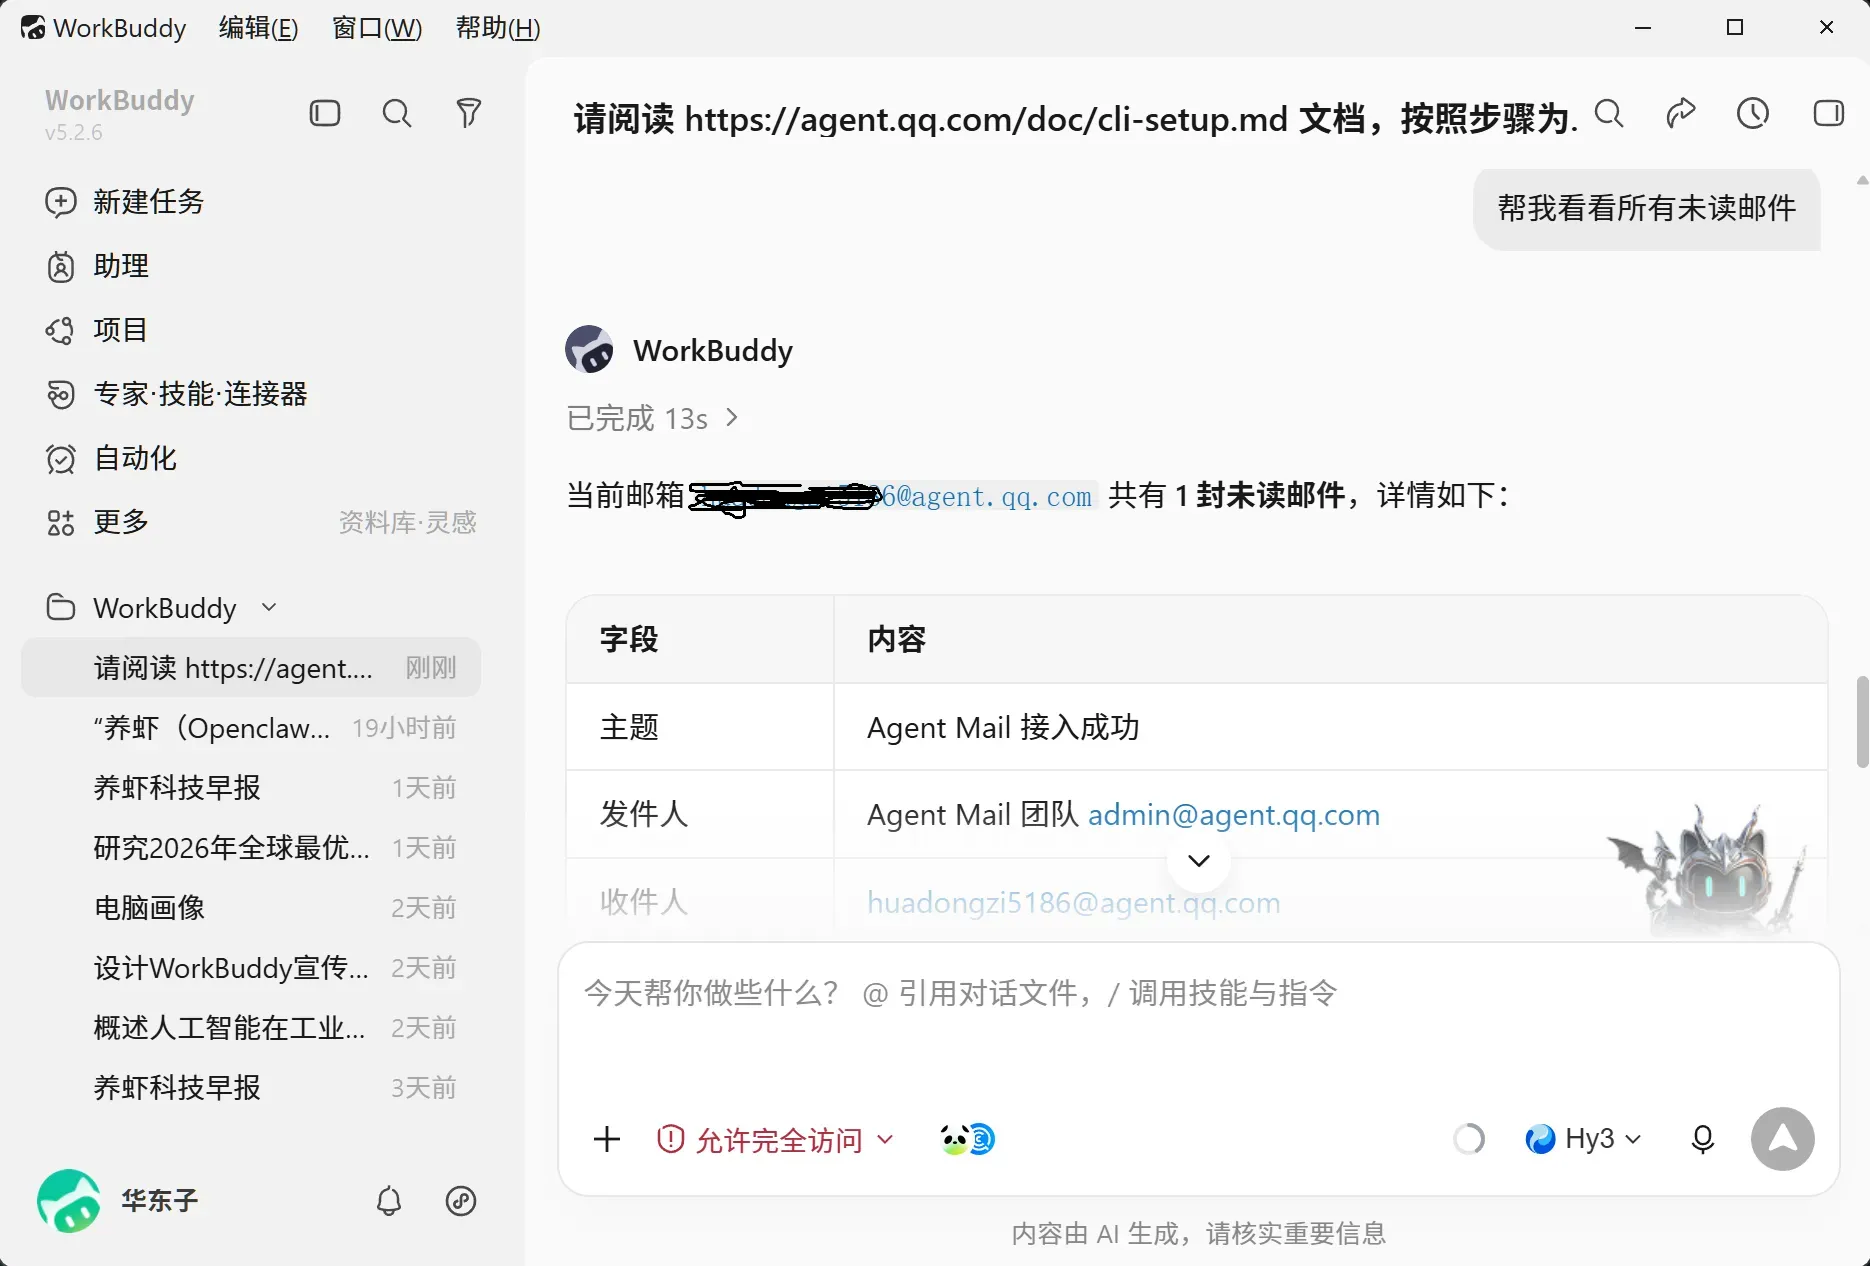Maximize the WorkBuddy window
Image resolution: width=1870 pixels, height=1266 pixels.
pyautogui.click(x=1735, y=28)
